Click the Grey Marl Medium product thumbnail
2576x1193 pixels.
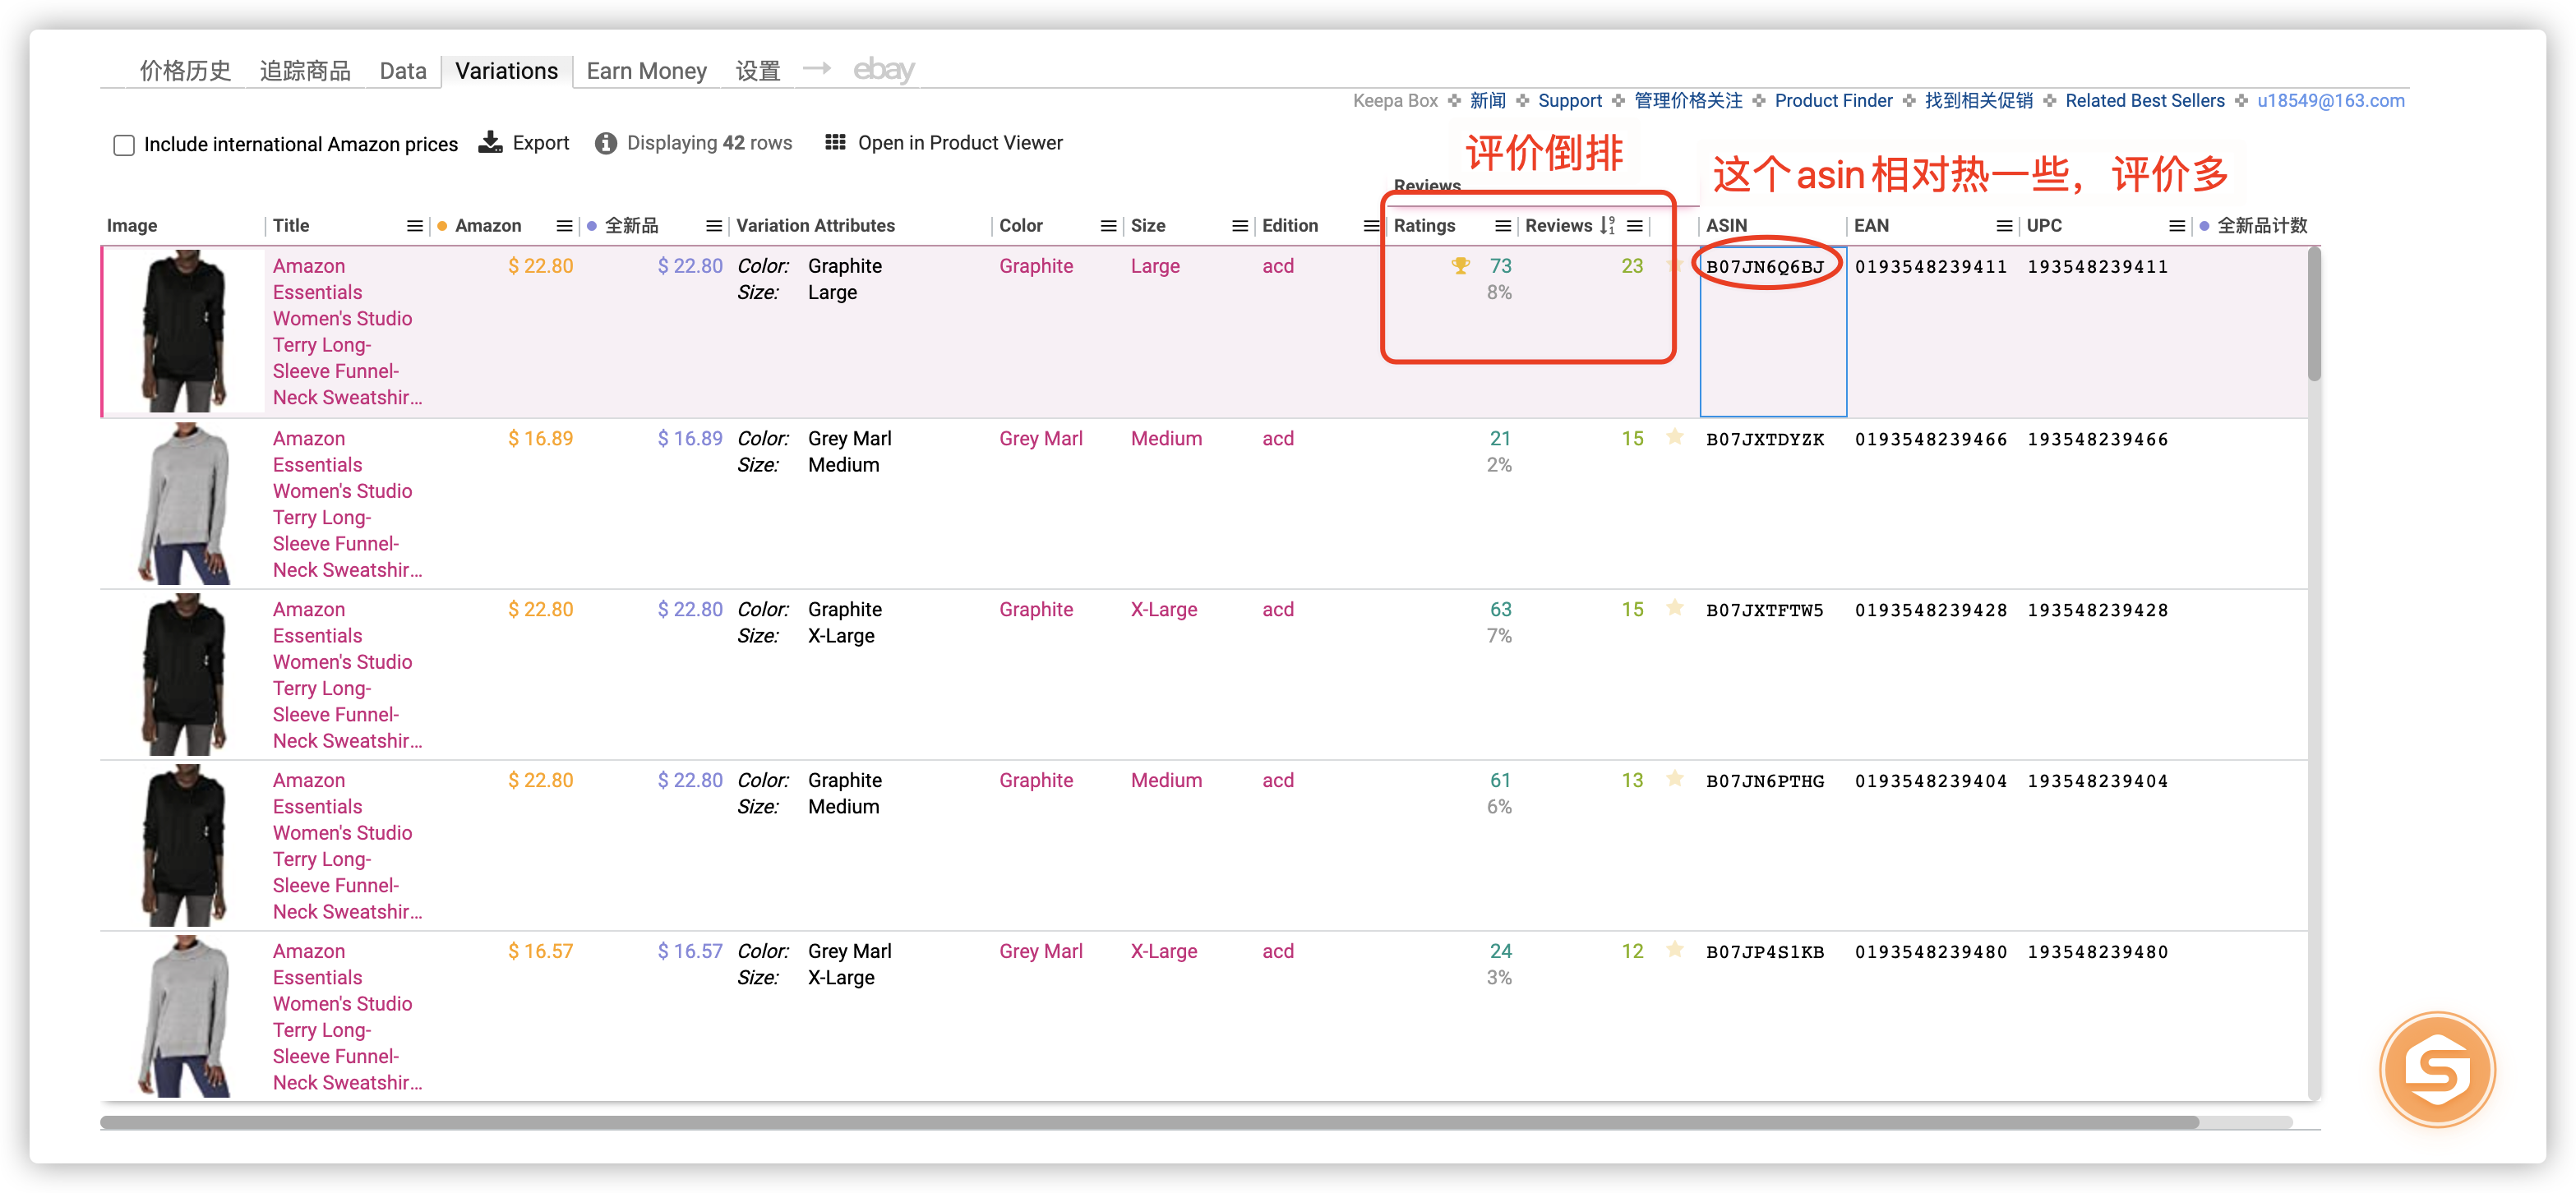click(x=183, y=503)
